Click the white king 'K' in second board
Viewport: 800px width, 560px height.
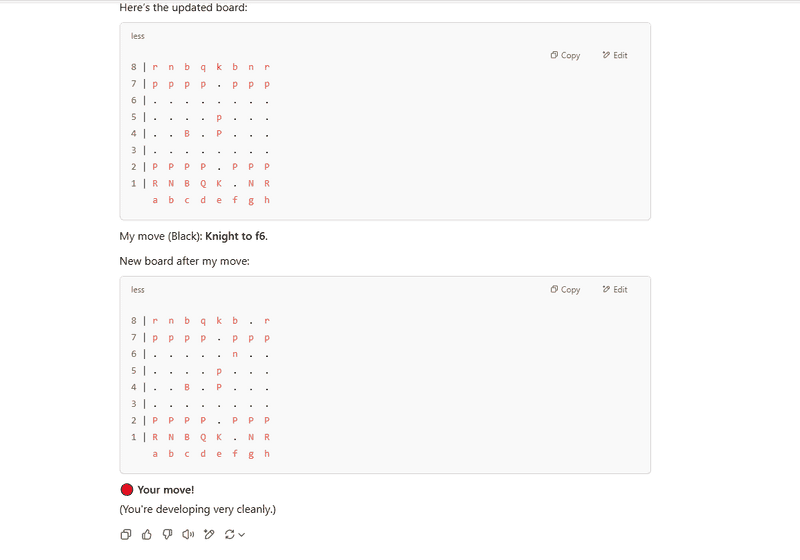pos(219,437)
